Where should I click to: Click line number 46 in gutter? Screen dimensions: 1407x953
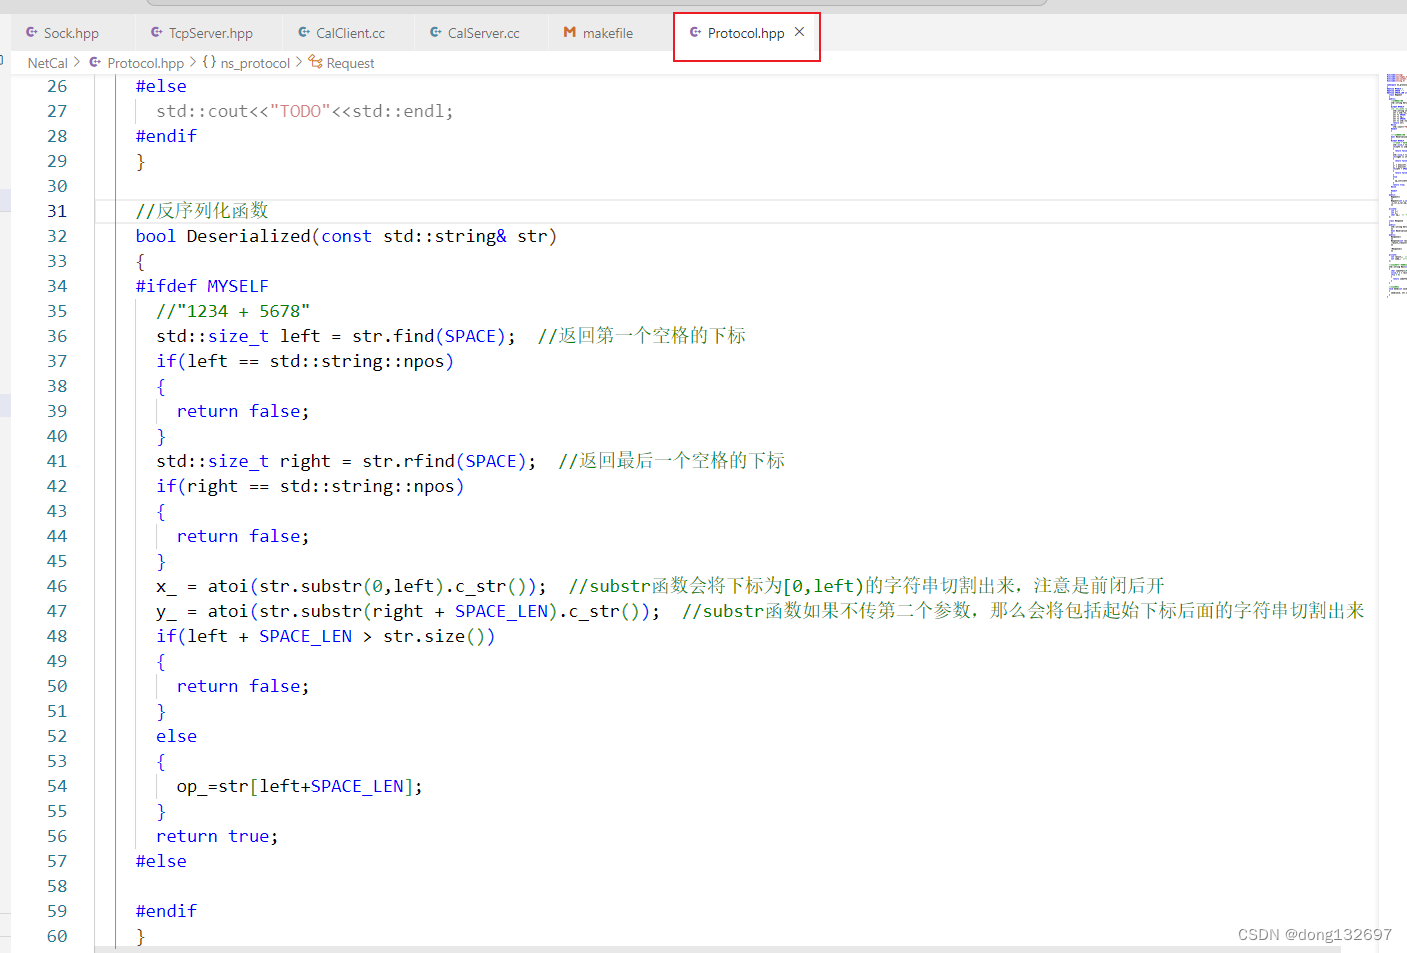(57, 586)
